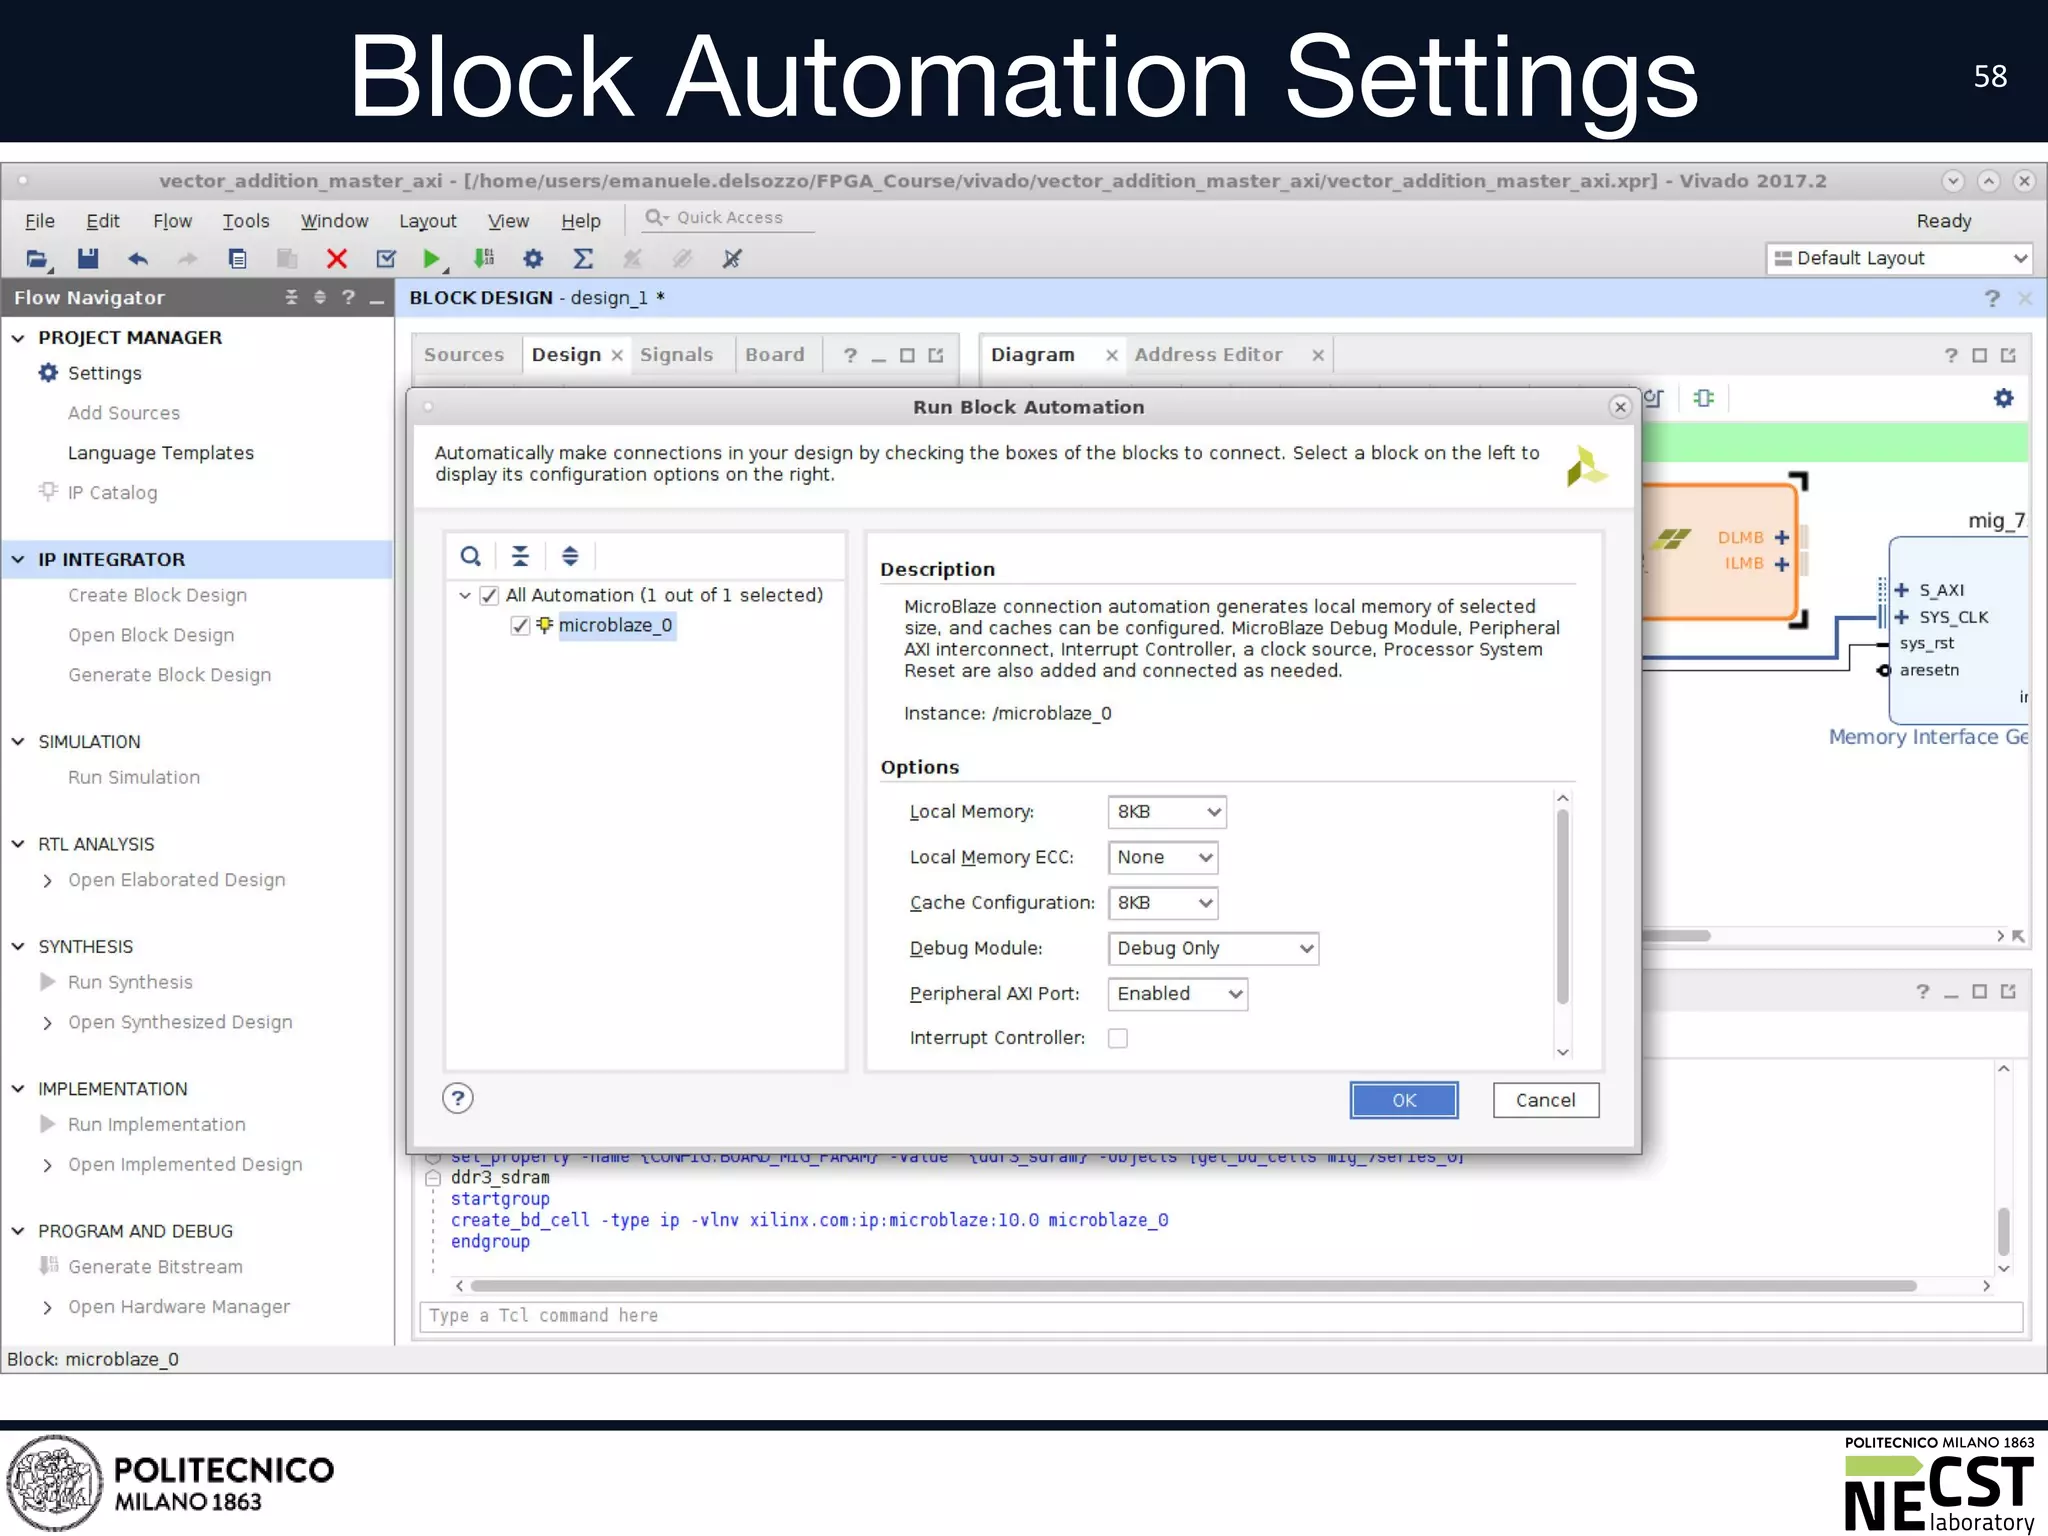
Task: Switch to the Address Editor tab
Action: [1208, 355]
